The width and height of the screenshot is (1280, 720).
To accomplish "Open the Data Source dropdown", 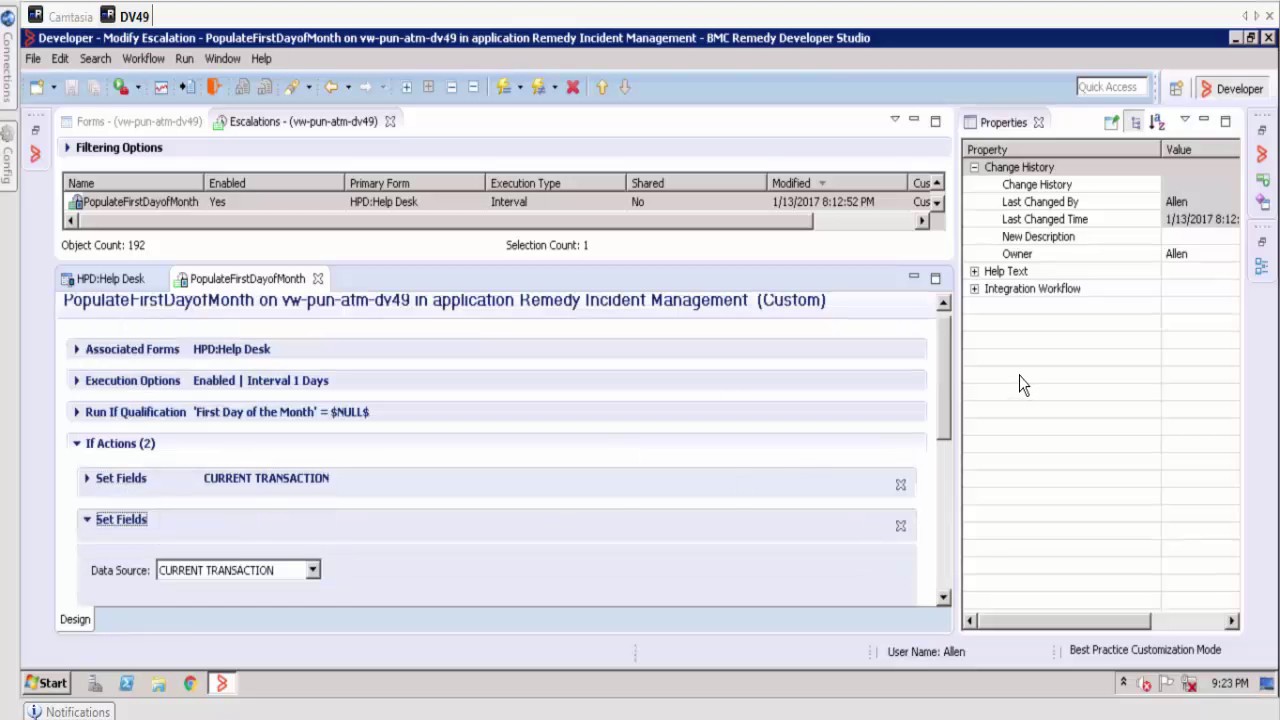I will click(x=313, y=570).
